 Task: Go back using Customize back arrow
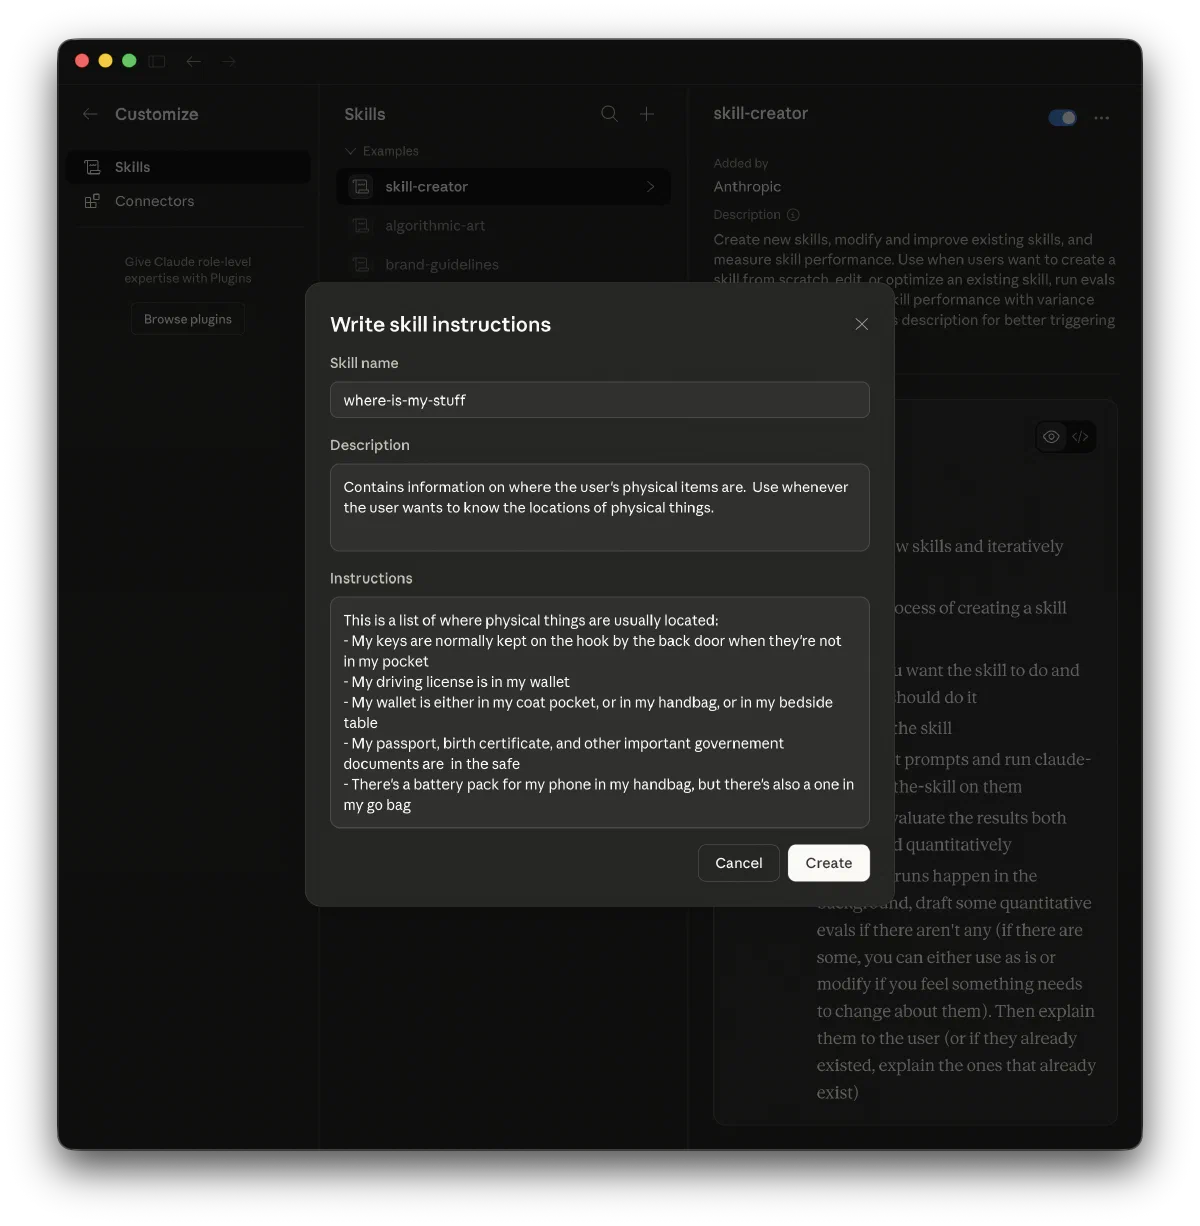coord(90,114)
